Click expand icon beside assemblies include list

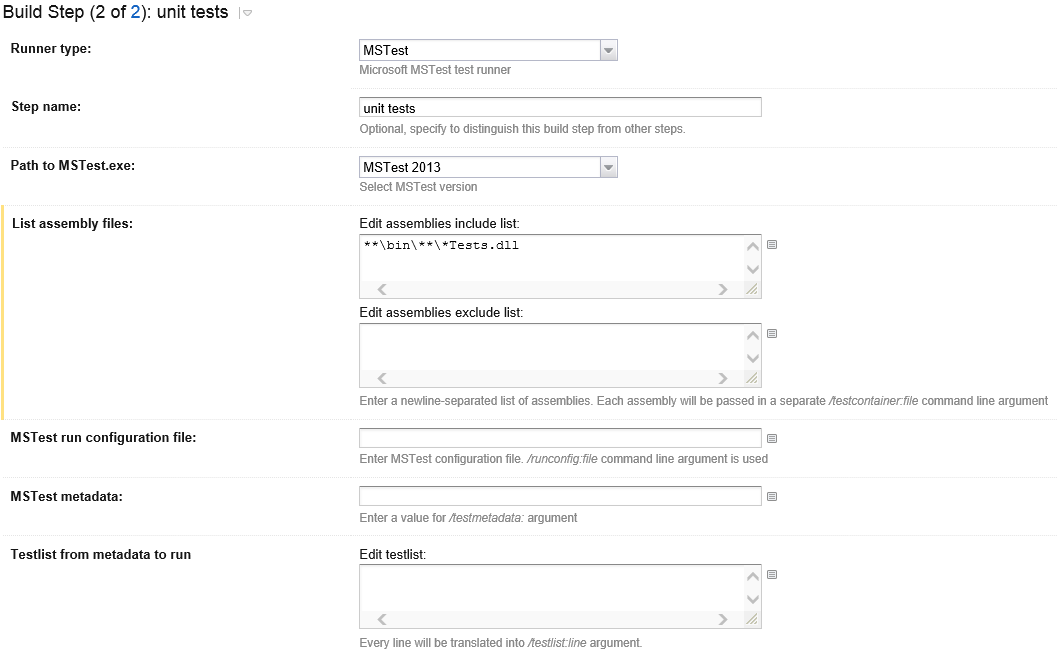tap(772, 245)
